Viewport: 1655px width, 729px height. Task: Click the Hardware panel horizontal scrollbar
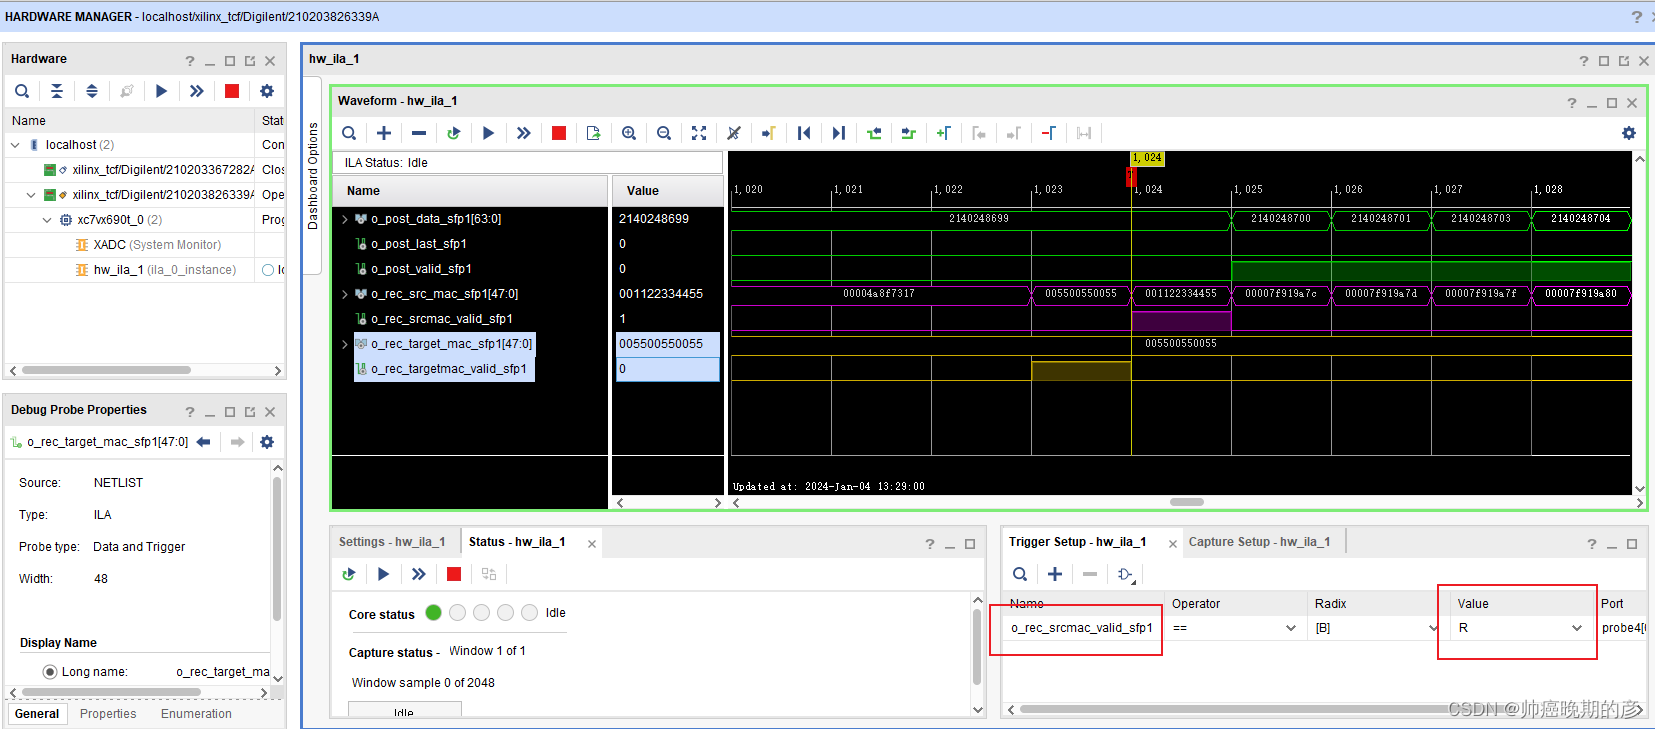106,370
